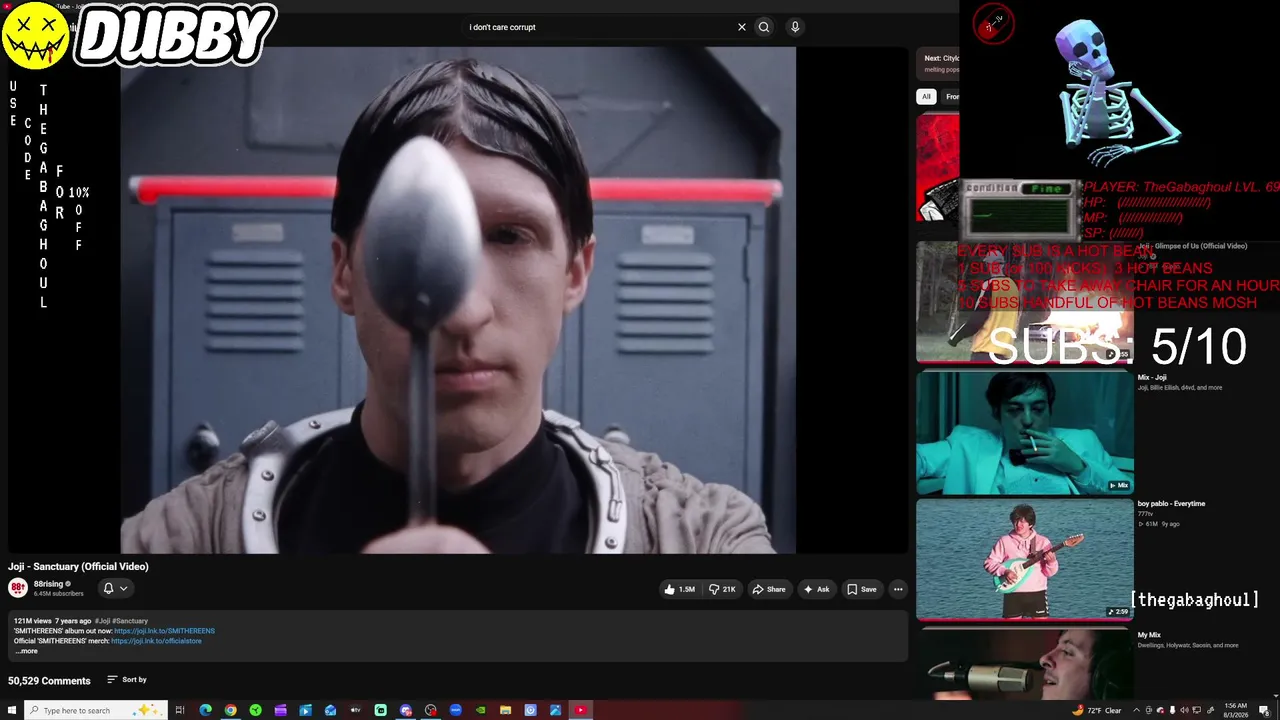Open the 'boy pablo - Everytime' thumbnail
The height and width of the screenshot is (720, 1280).
1025,558
